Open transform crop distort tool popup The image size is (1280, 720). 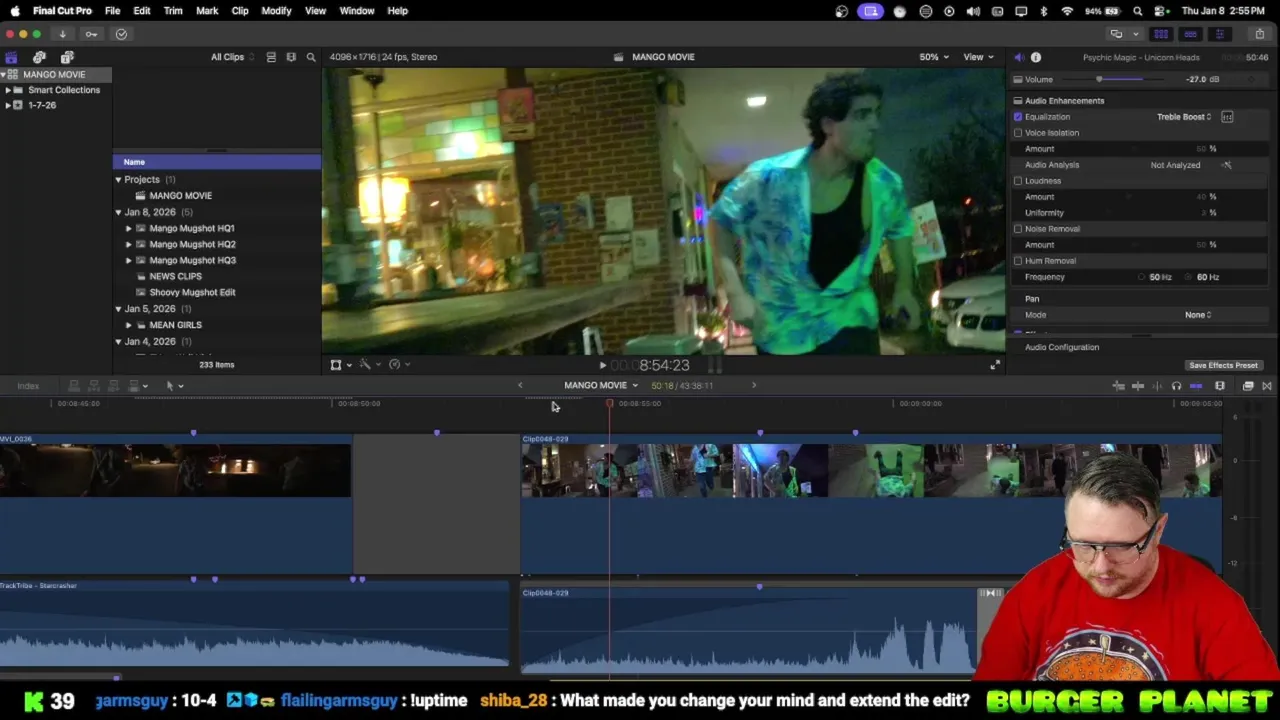340,365
